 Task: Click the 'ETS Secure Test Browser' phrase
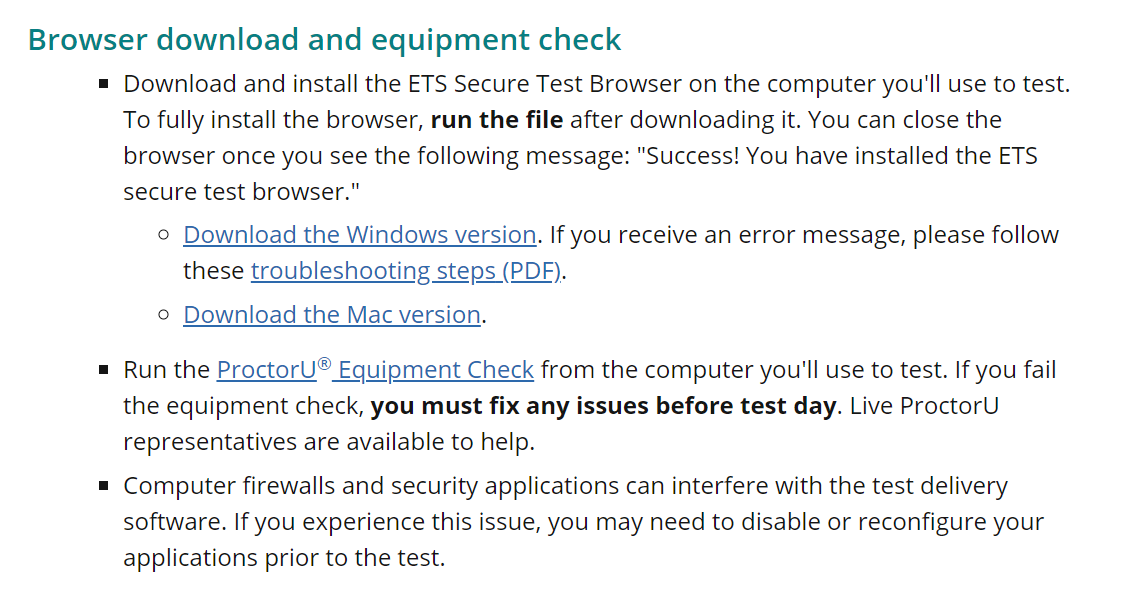545,83
